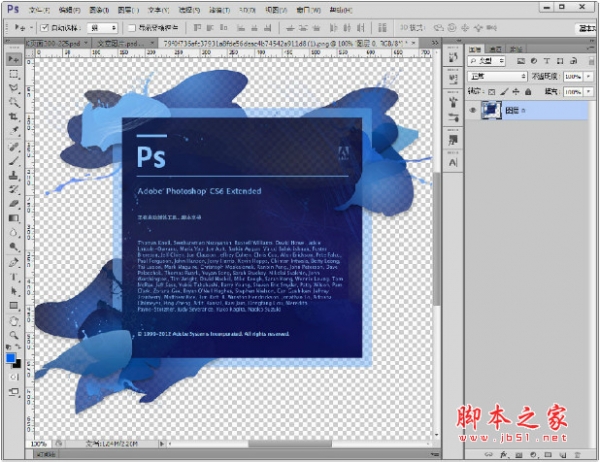
Task: Select the Move tool in the toolbox
Action: pyautogui.click(x=14, y=59)
